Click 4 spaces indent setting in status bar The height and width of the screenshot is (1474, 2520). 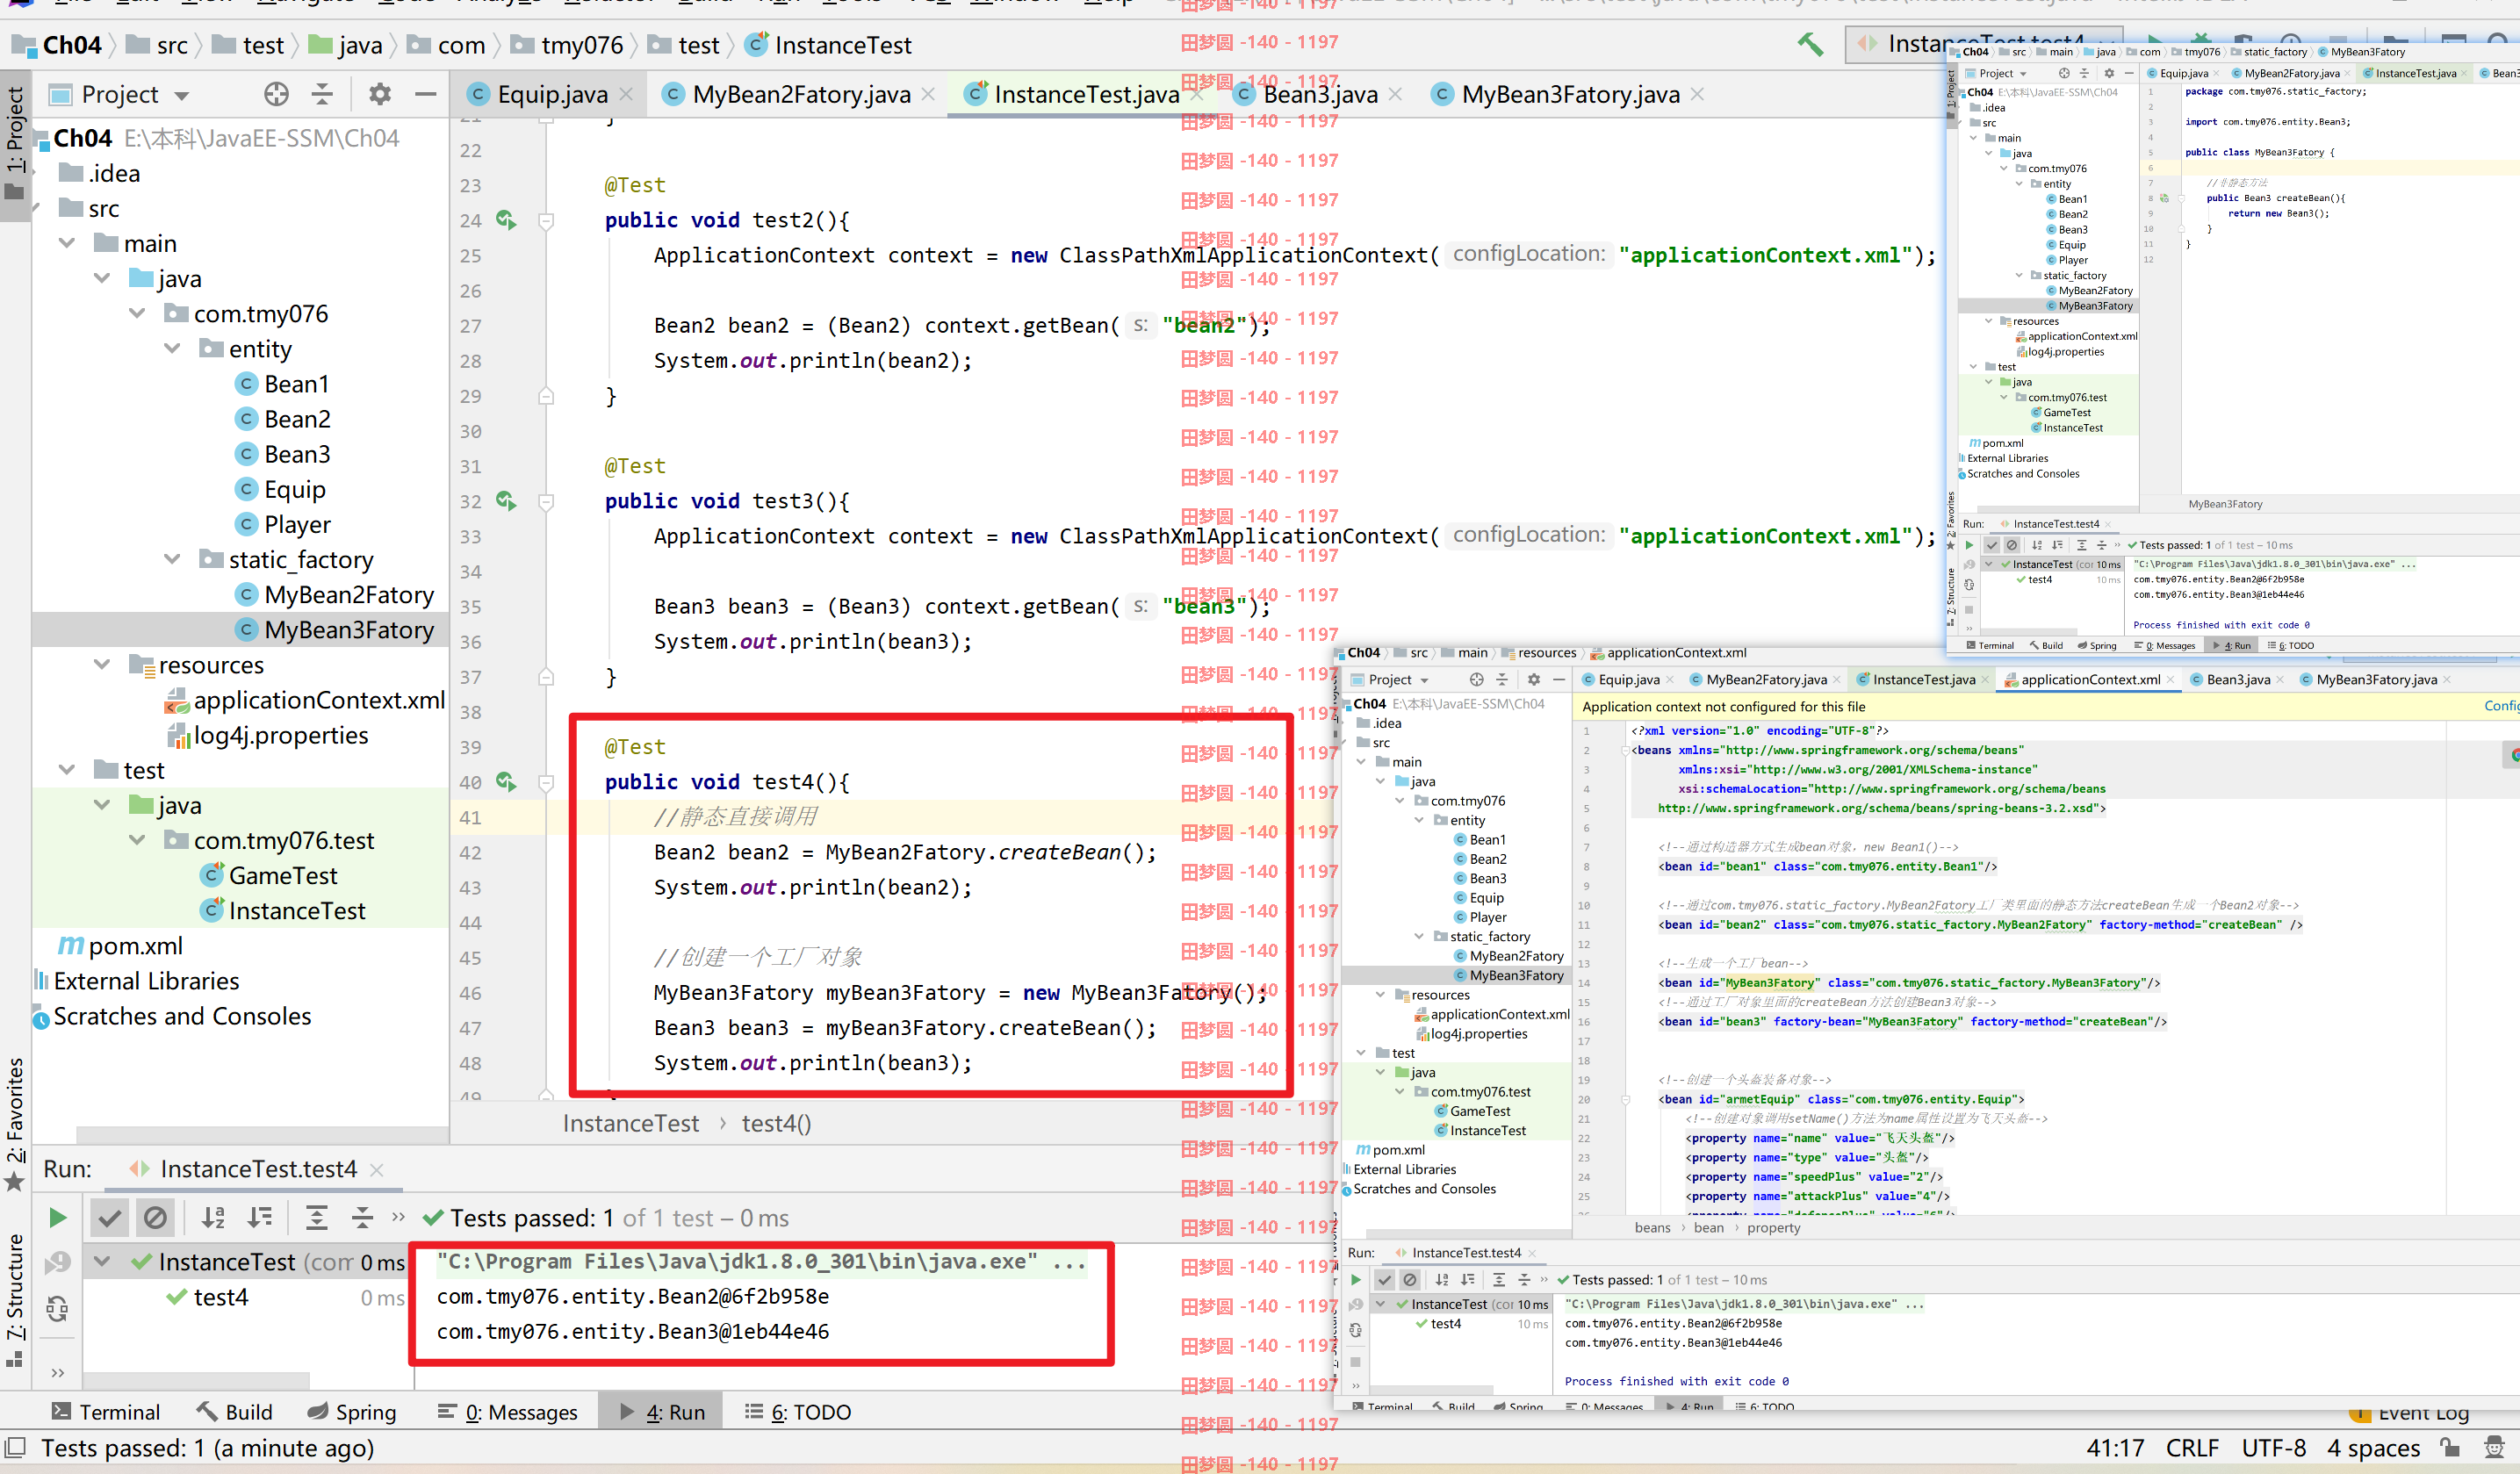click(2373, 1448)
